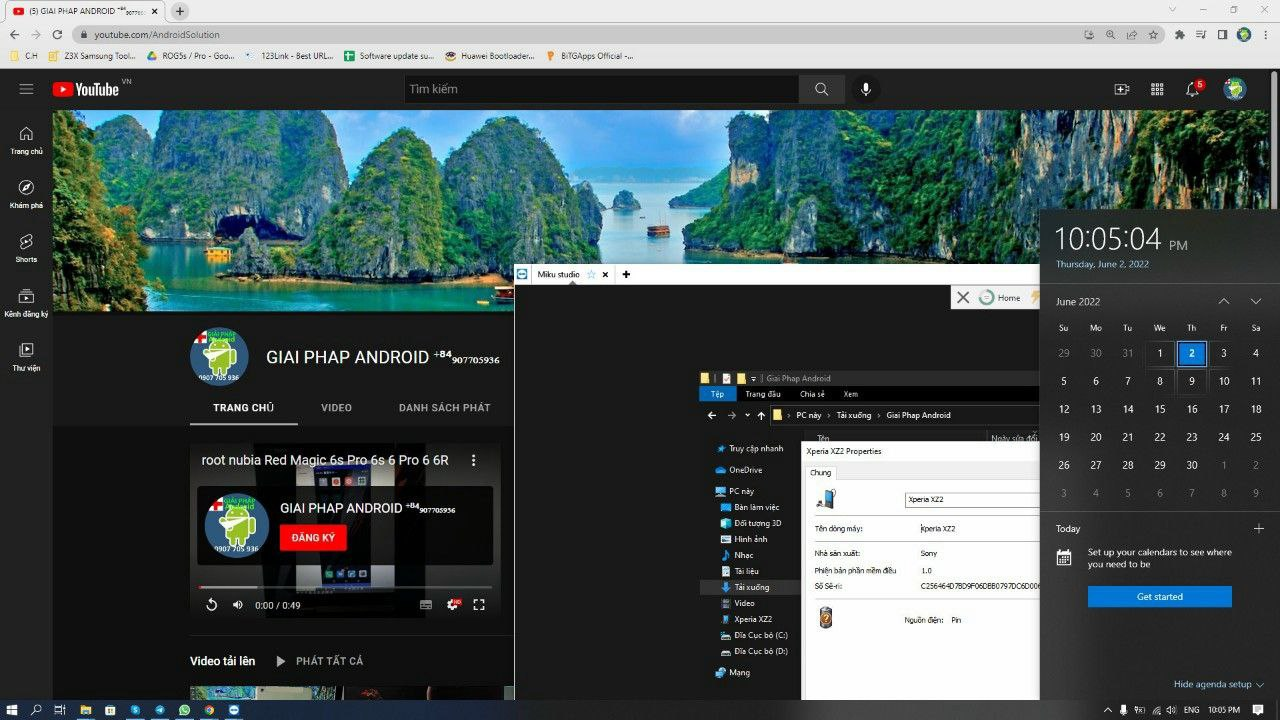Enter fullscreen on the video player
Screen dimensions: 1280x720
[479, 605]
